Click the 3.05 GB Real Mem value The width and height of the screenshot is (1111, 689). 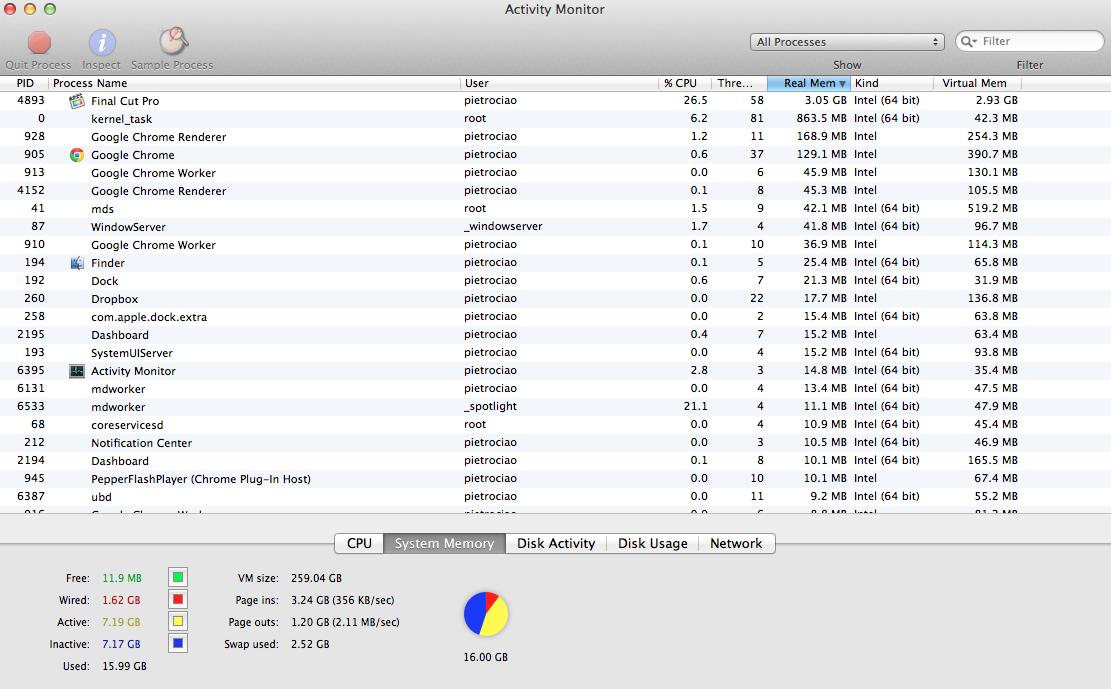click(825, 101)
